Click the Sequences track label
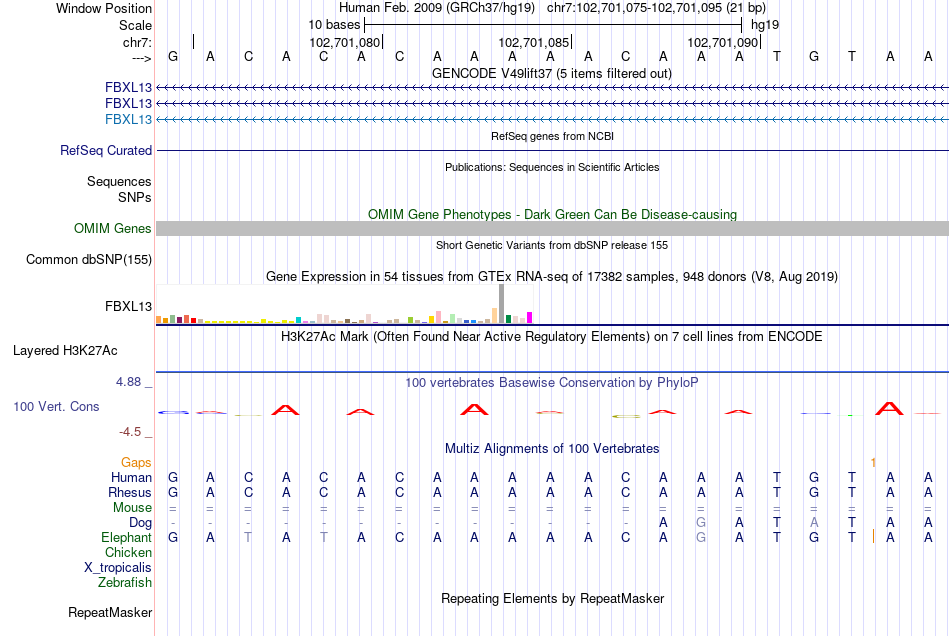The width and height of the screenshot is (950, 636). (x=119, y=181)
